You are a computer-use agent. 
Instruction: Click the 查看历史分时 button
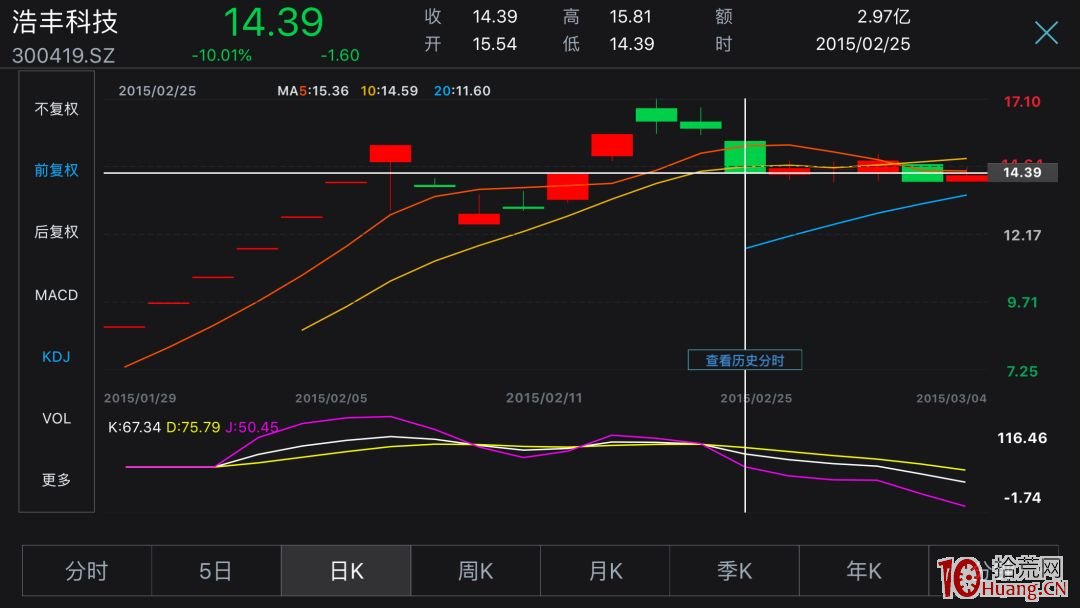point(745,360)
